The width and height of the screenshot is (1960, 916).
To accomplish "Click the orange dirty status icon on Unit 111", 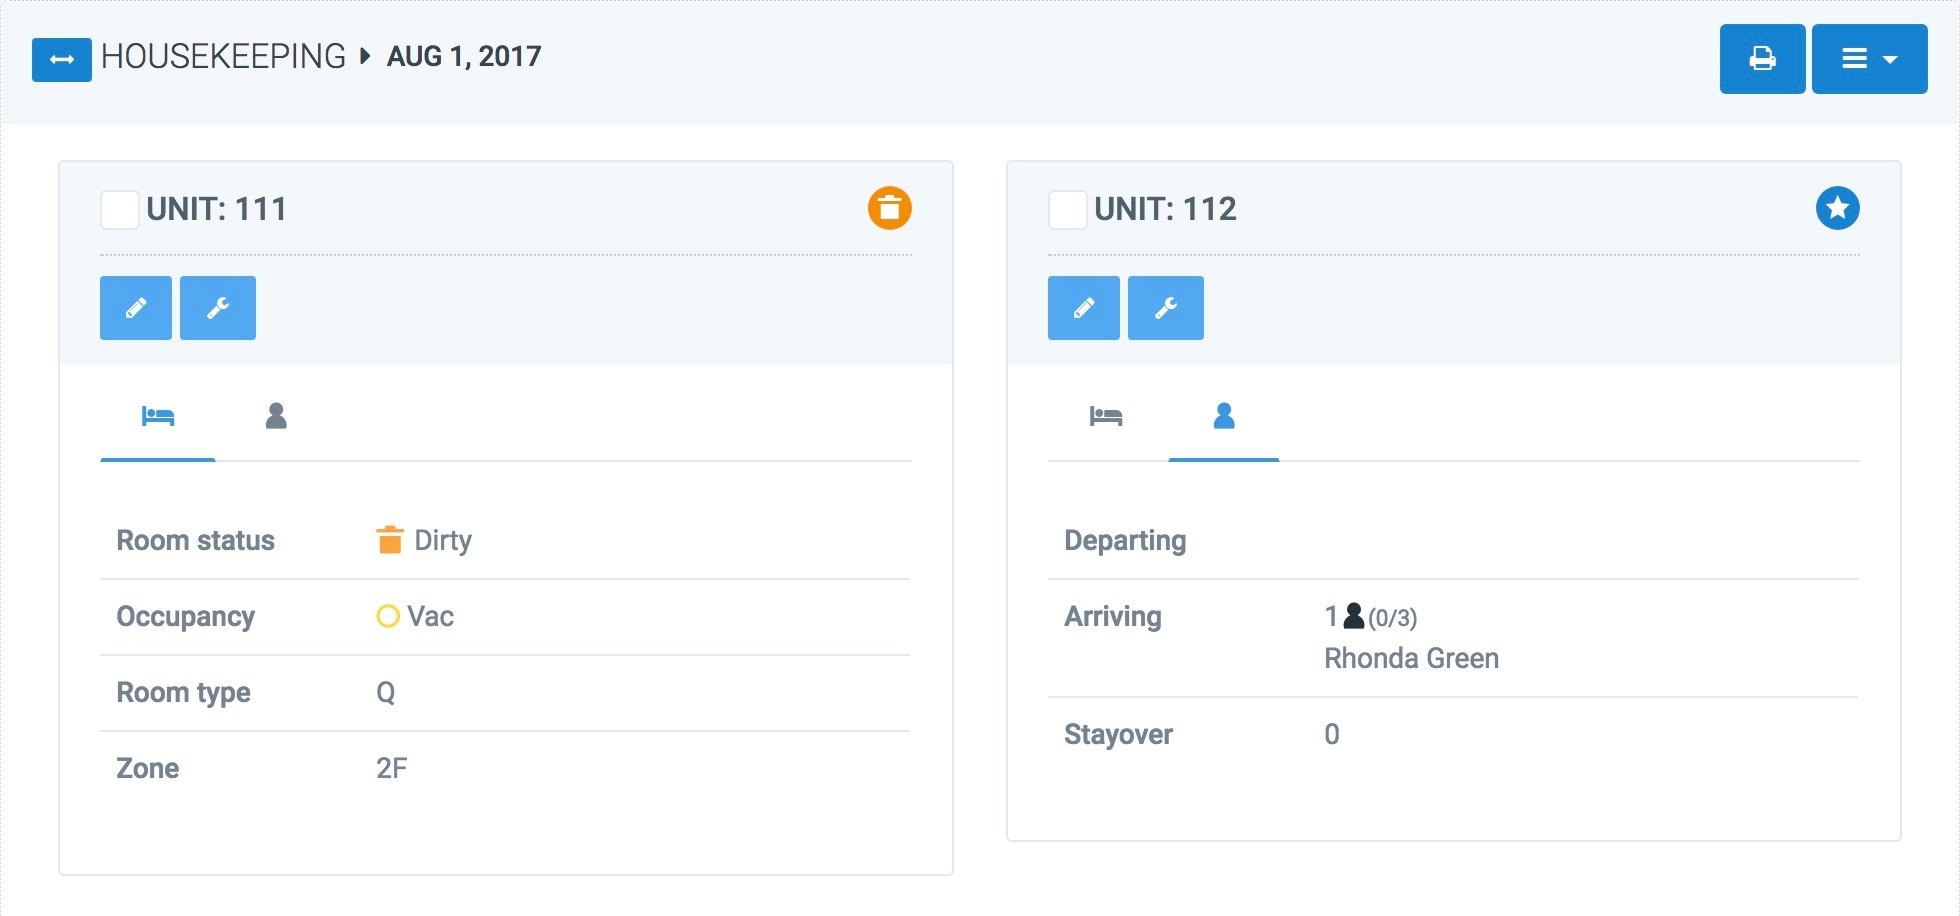I will tap(889, 208).
